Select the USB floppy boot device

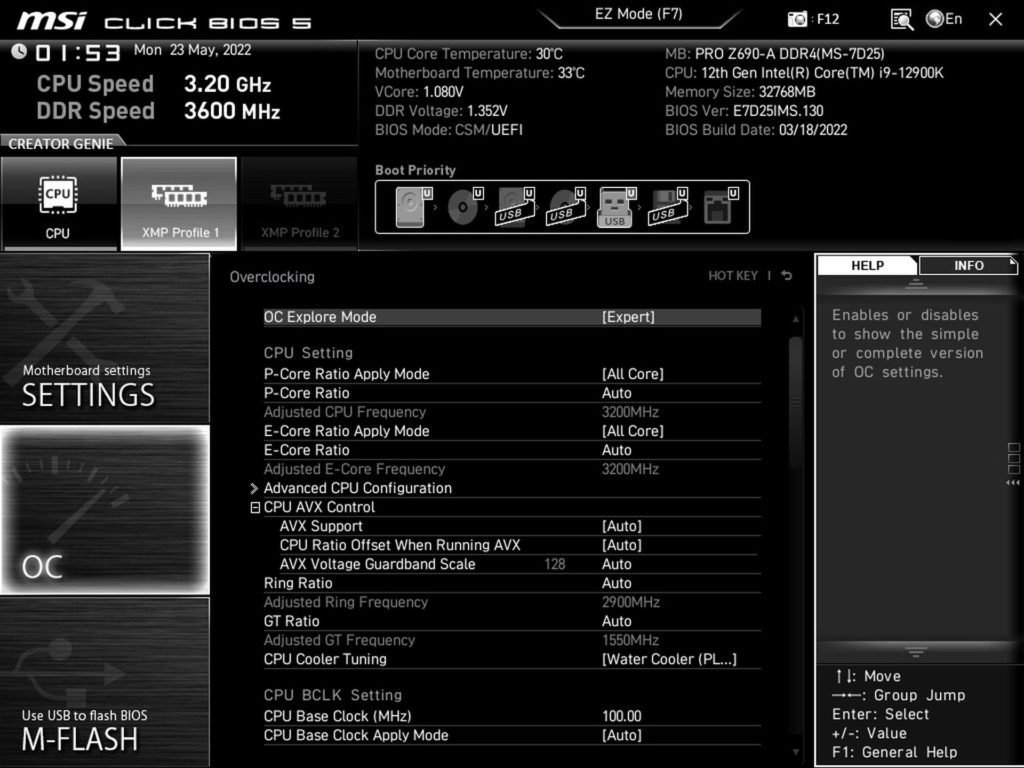667,207
